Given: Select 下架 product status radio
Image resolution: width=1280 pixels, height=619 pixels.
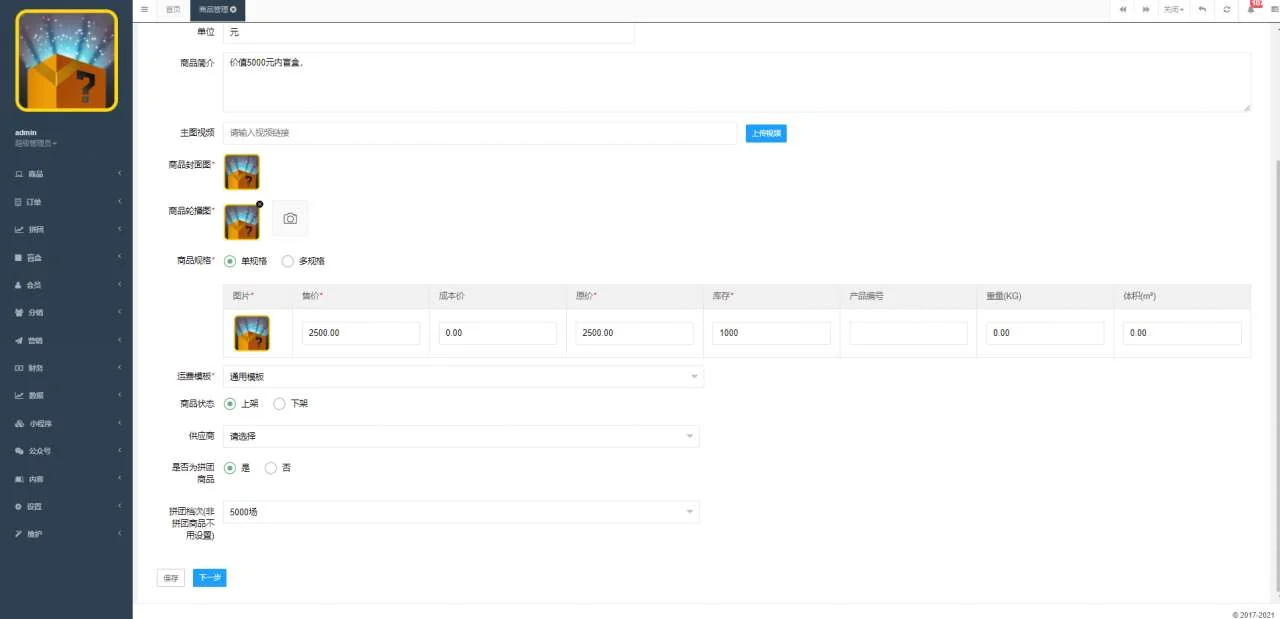Looking at the screenshot, I should pyautogui.click(x=279, y=404).
